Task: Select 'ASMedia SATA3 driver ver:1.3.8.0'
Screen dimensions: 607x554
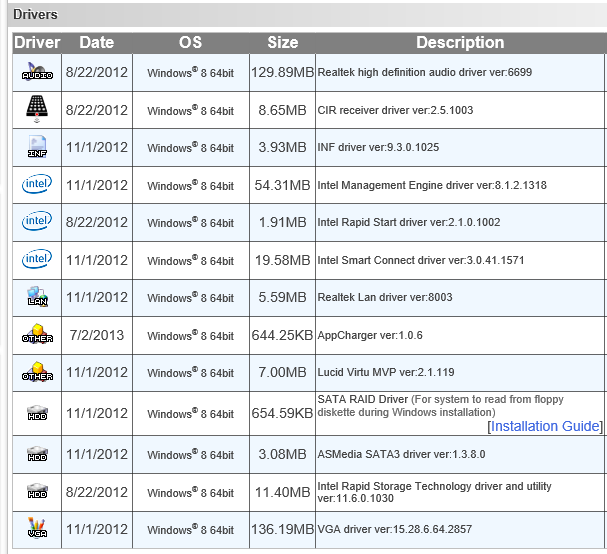Action: 401,454
